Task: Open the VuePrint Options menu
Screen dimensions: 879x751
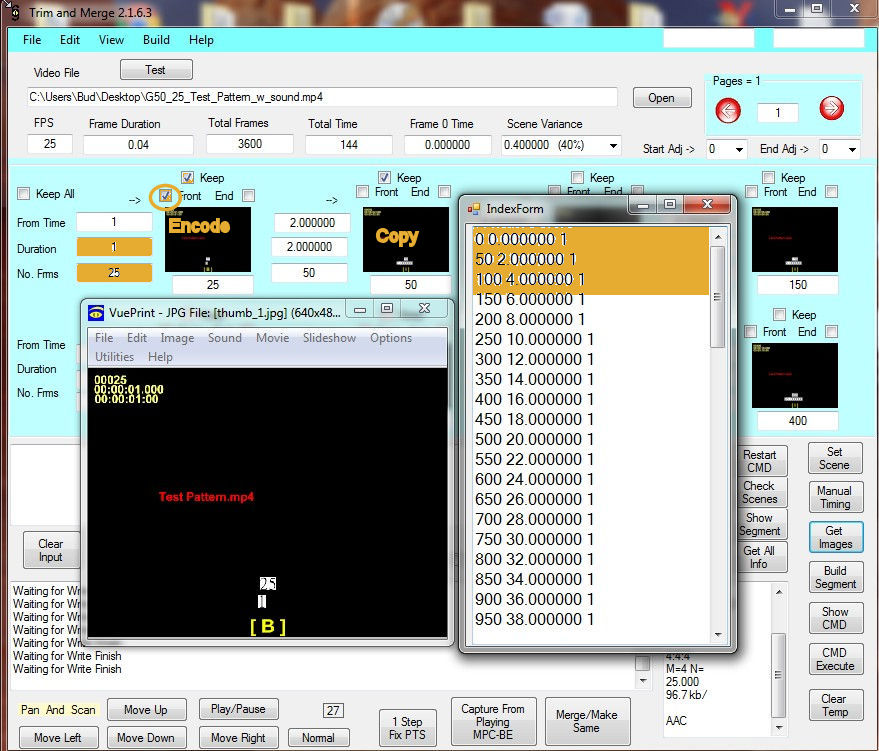Action: (x=391, y=338)
